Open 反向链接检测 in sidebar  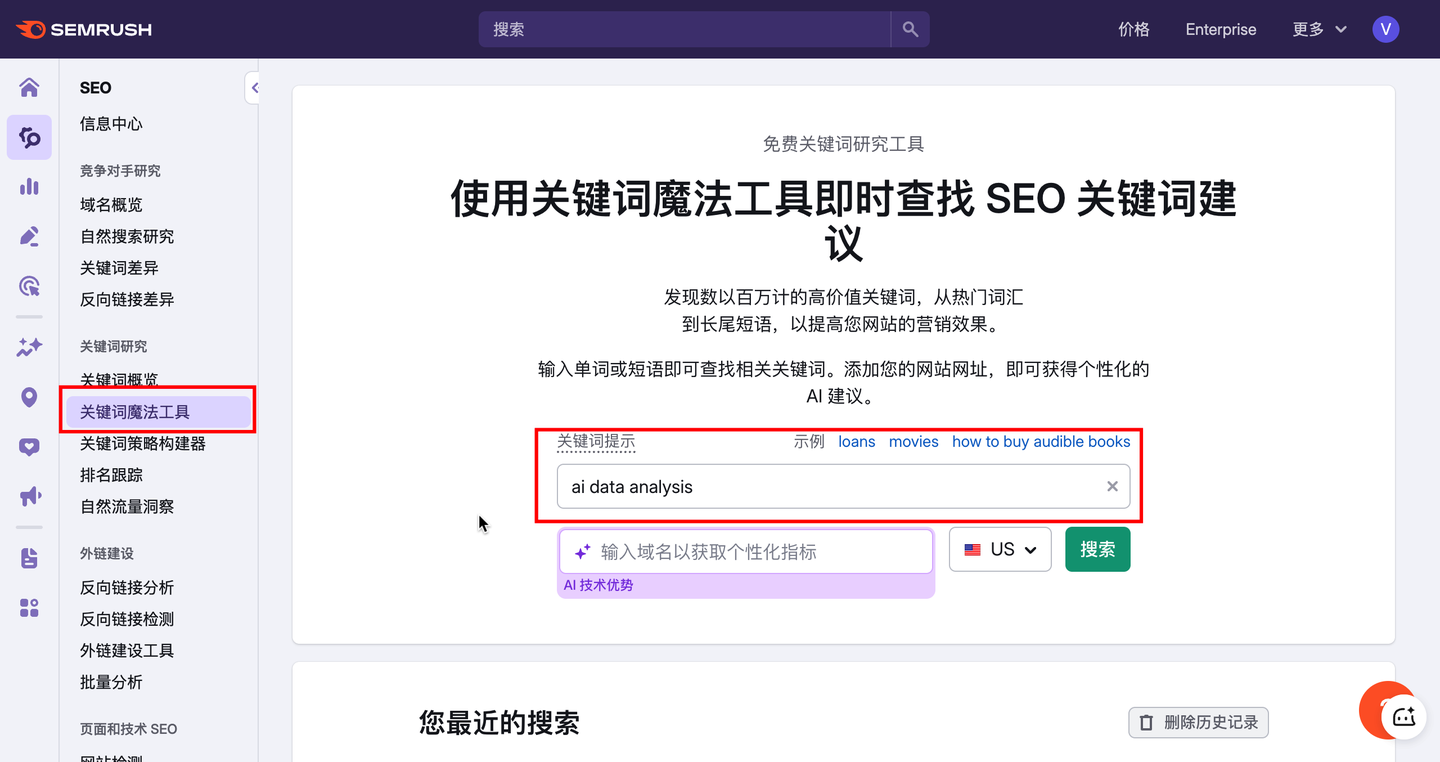[x=127, y=619]
